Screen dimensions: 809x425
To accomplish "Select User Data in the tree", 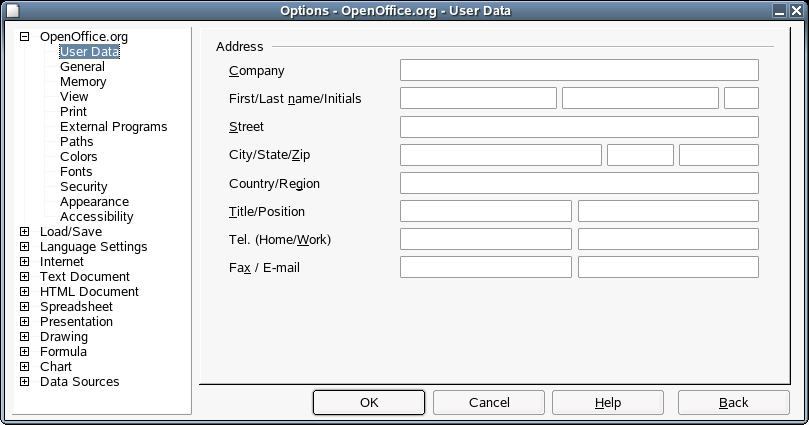I will click(x=90, y=52).
